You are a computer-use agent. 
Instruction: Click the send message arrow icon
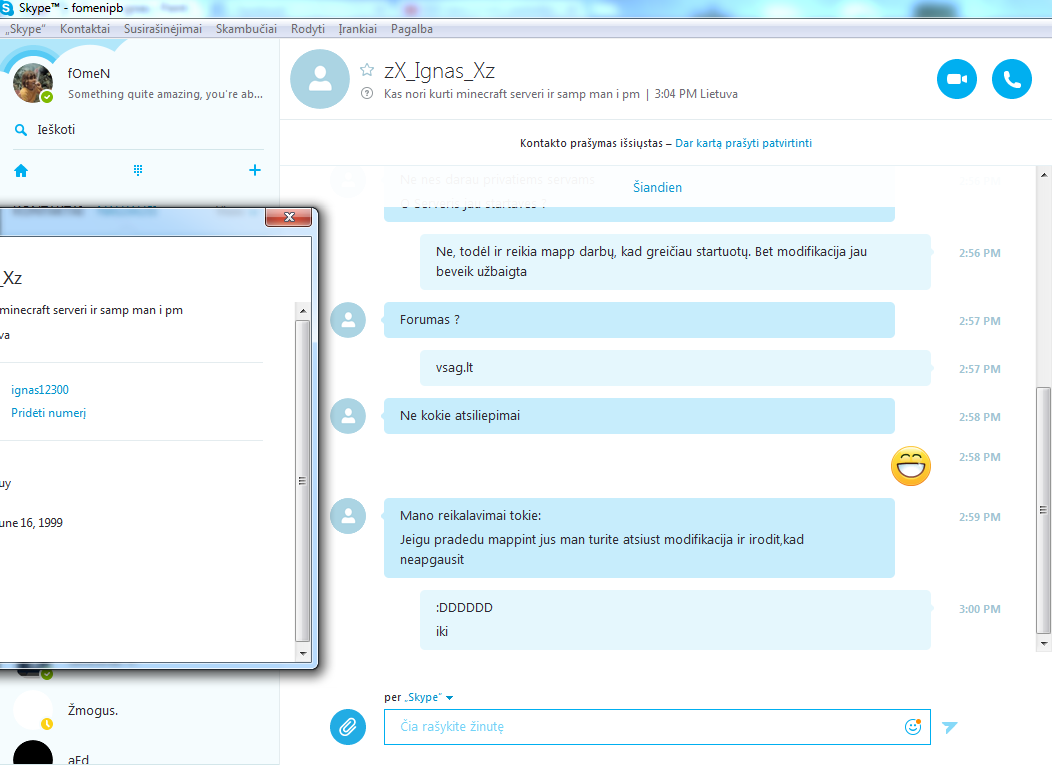[949, 727]
